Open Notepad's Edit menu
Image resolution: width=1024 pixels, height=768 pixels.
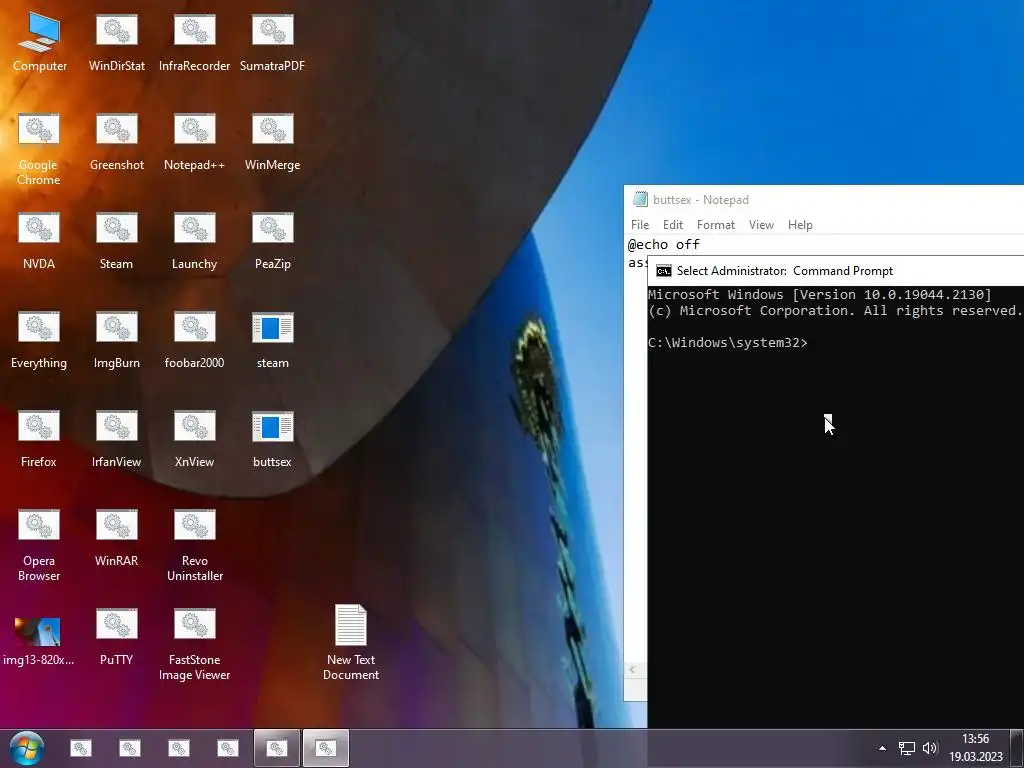[673, 225]
